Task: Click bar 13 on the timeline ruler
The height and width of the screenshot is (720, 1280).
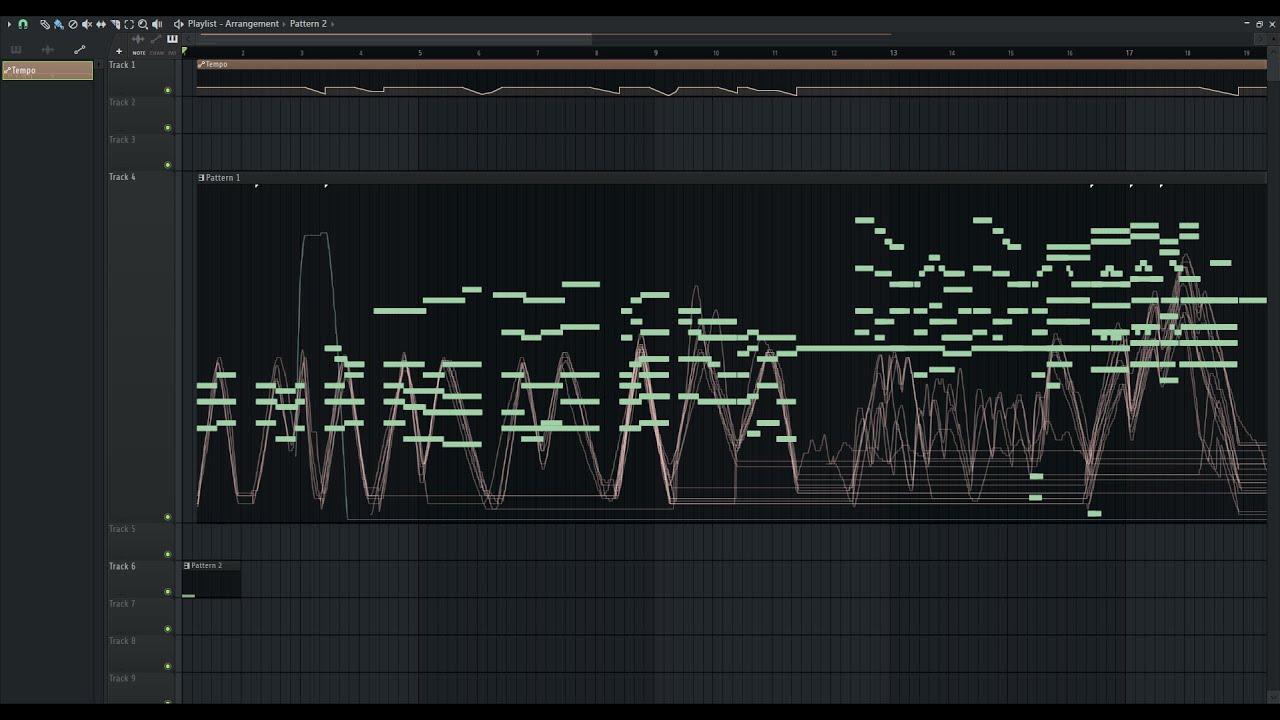Action: 893,52
